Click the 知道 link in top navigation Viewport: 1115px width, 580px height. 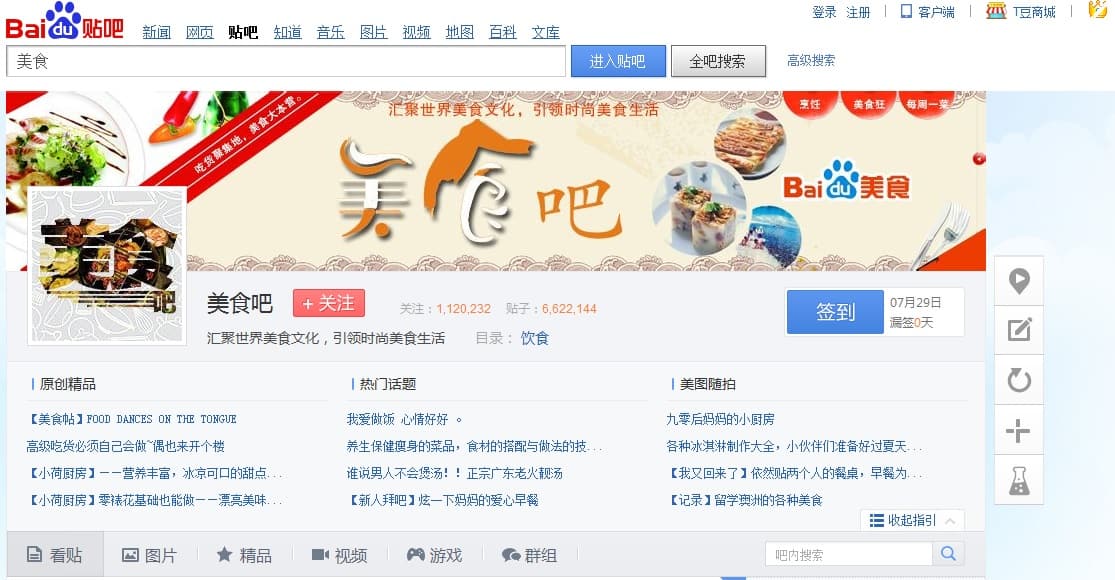(287, 32)
